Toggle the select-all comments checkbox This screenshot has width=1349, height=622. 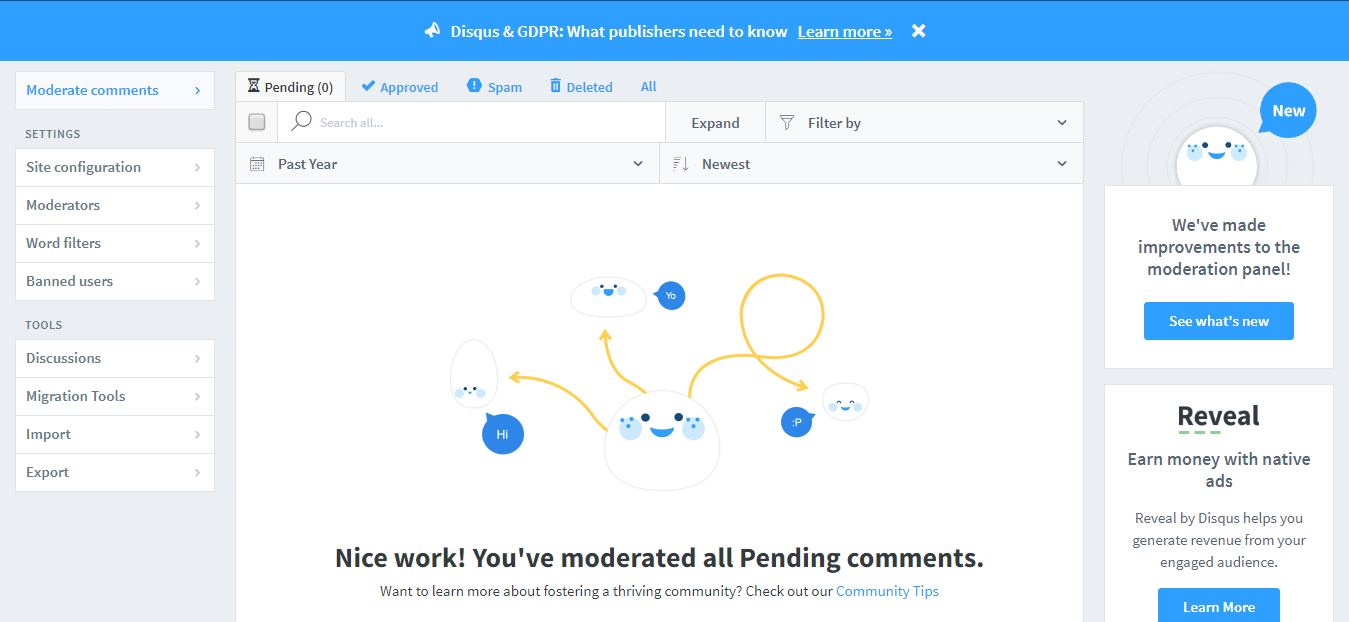(257, 122)
